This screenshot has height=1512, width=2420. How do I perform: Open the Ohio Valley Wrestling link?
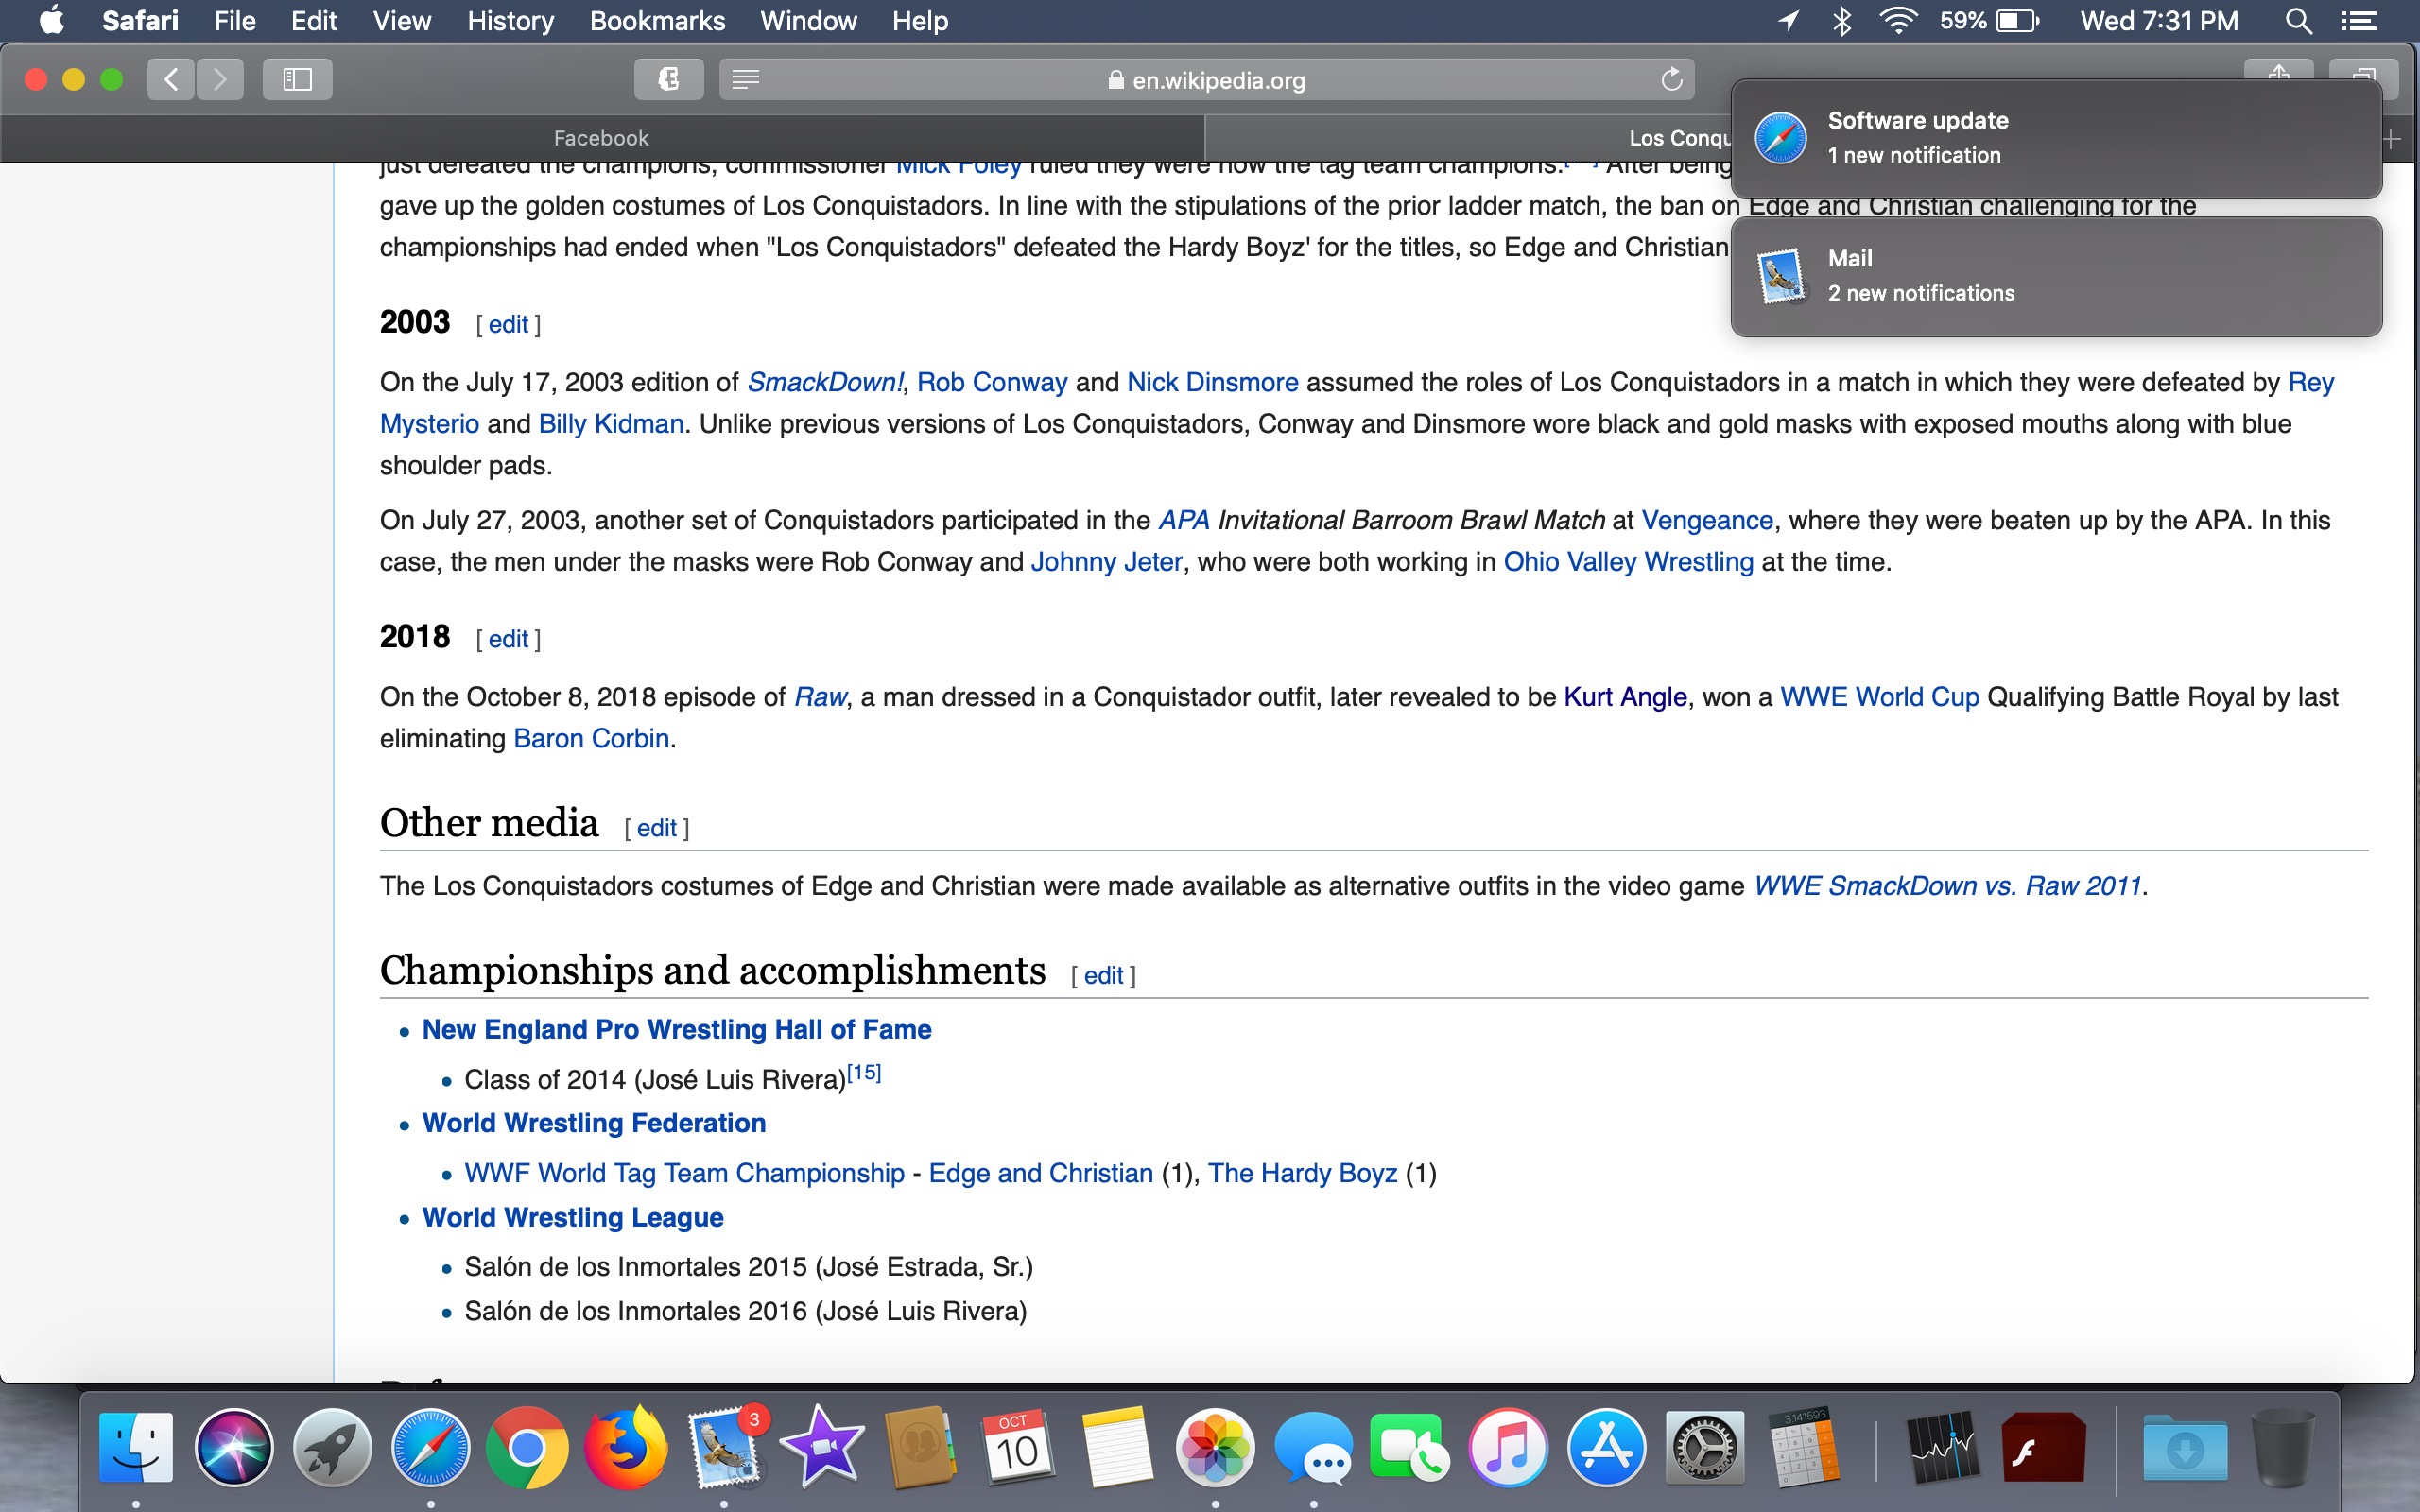coord(1628,562)
